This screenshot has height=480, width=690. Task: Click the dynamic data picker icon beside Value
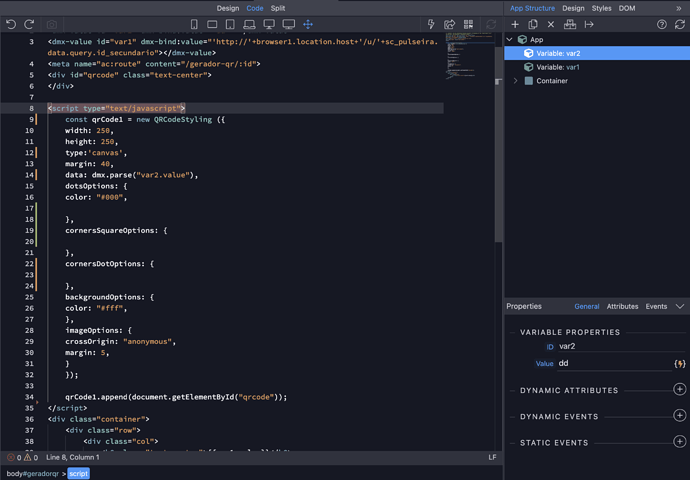(680, 364)
